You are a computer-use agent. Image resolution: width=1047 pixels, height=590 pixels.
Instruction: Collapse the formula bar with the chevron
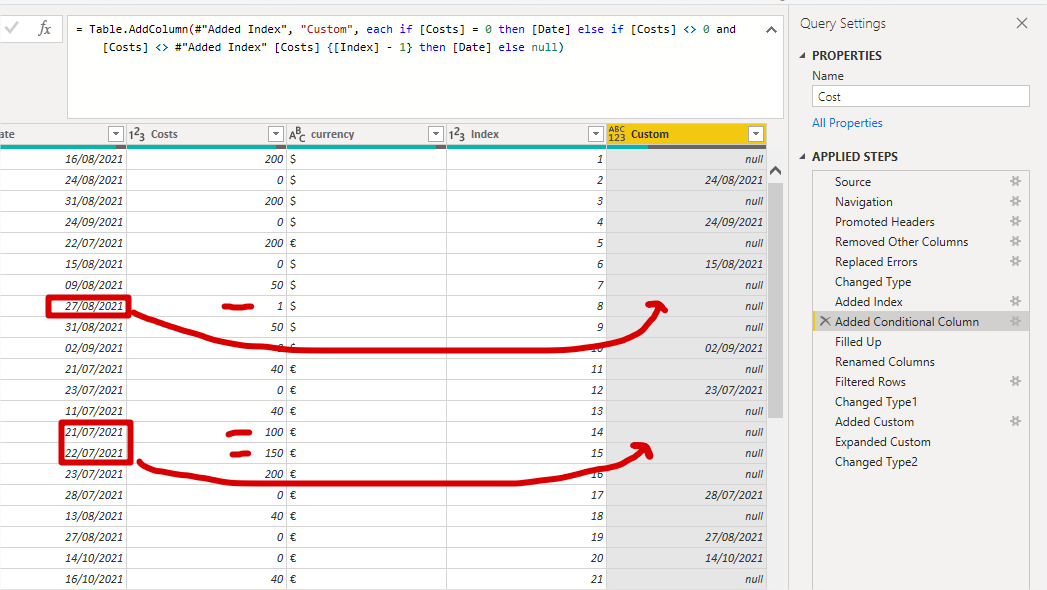[x=771, y=29]
